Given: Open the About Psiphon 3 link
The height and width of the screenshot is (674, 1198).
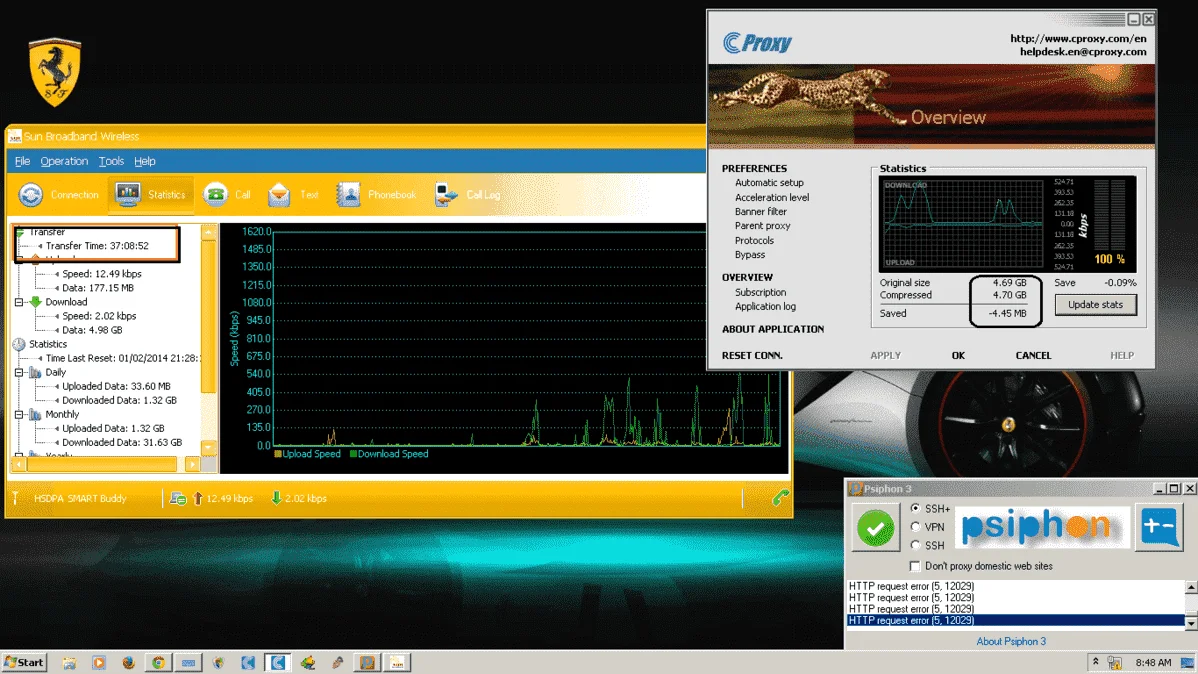Looking at the screenshot, I should 1011,641.
